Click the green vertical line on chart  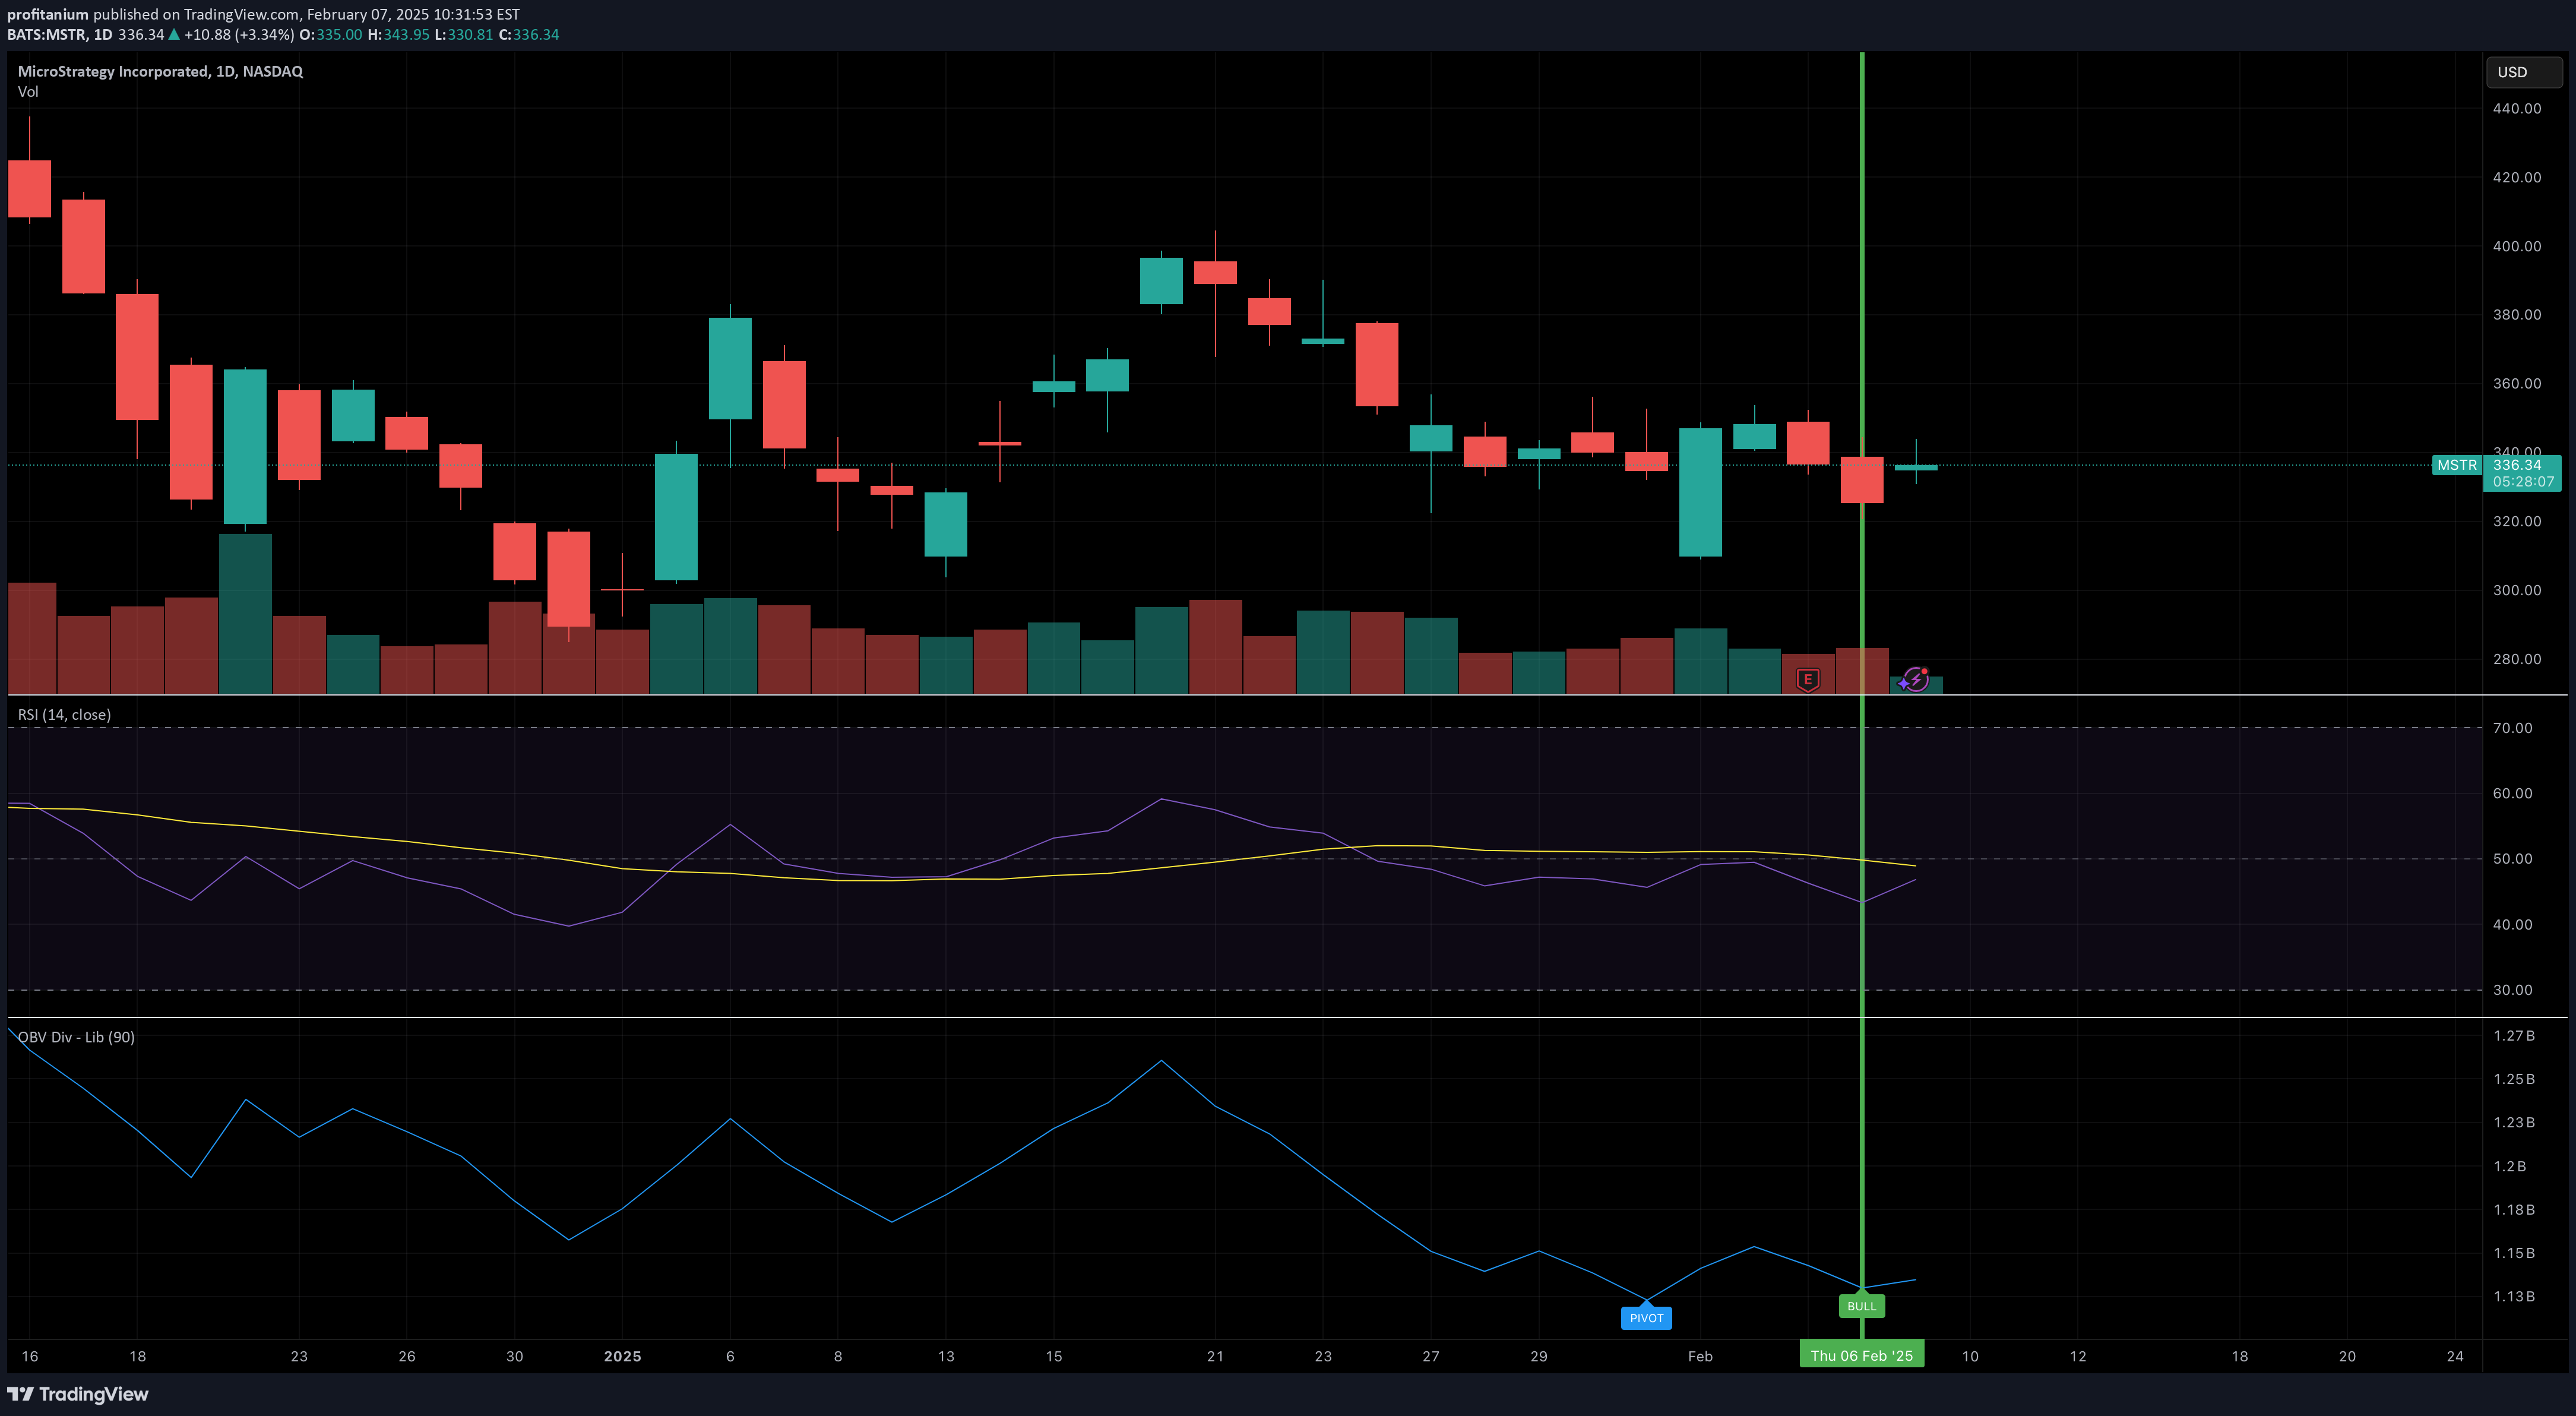tap(1861, 250)
